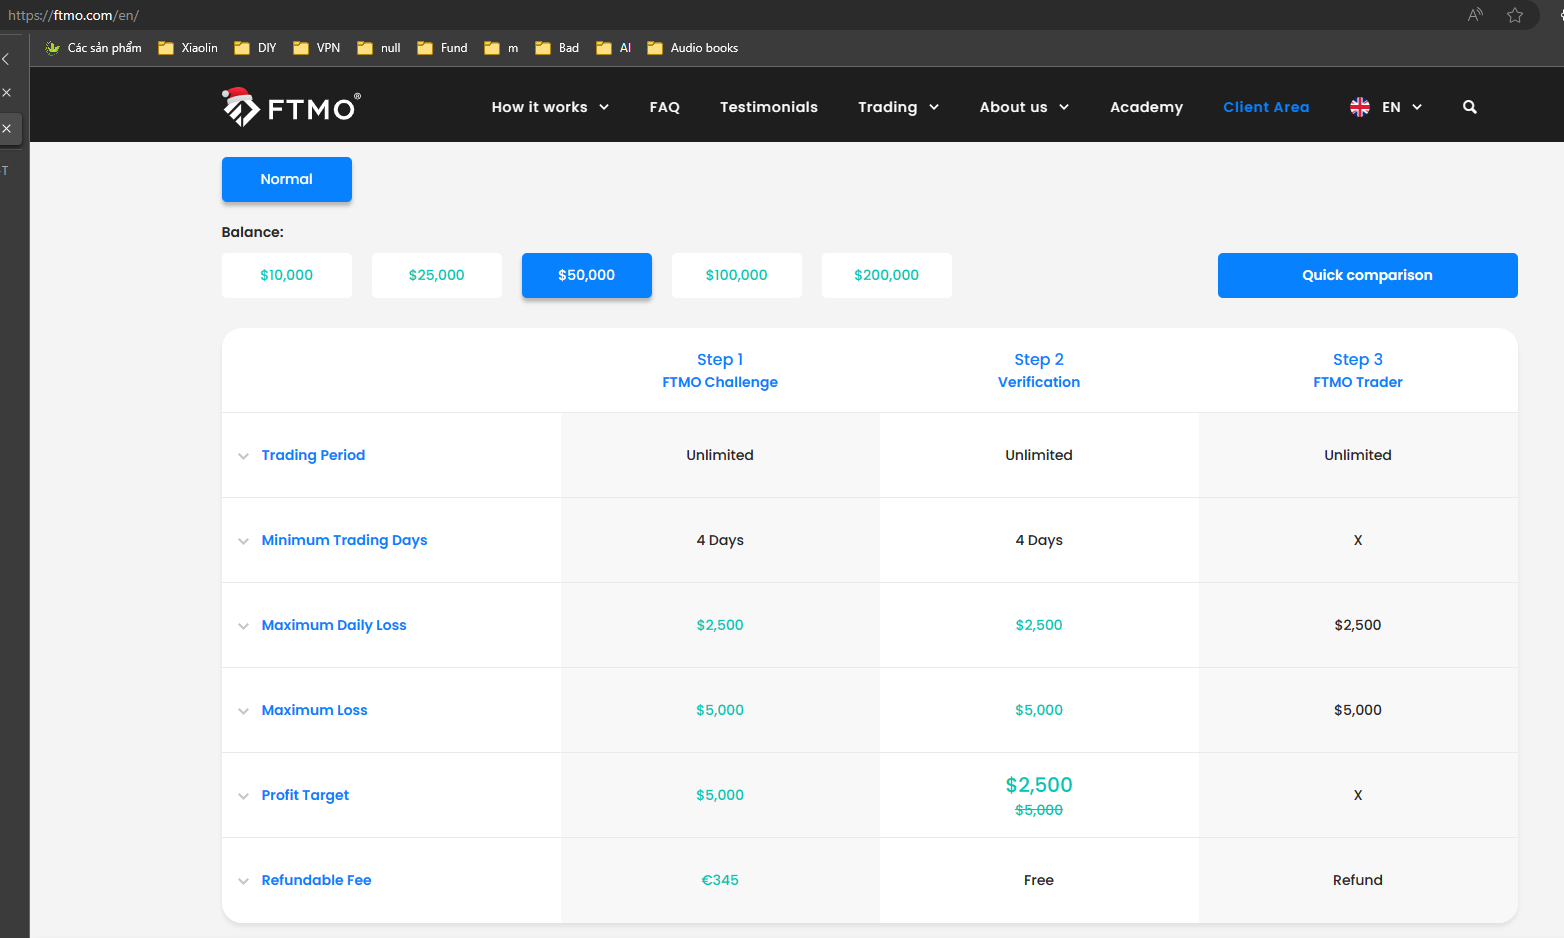Add page to favorites with the star icon
The image size is (1564, 938).
click(x=1515, y=15)
